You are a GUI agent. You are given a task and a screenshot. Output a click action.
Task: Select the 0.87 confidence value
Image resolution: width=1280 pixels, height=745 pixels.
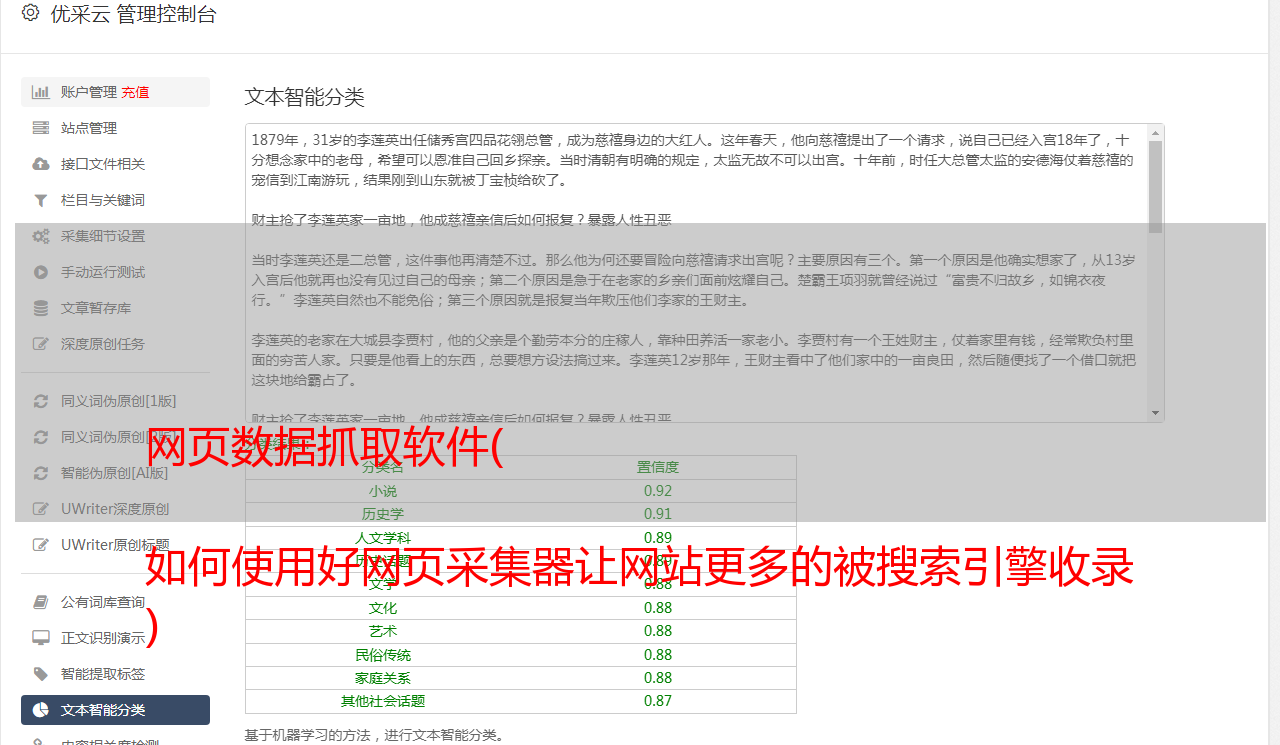(x=658, y=701)
